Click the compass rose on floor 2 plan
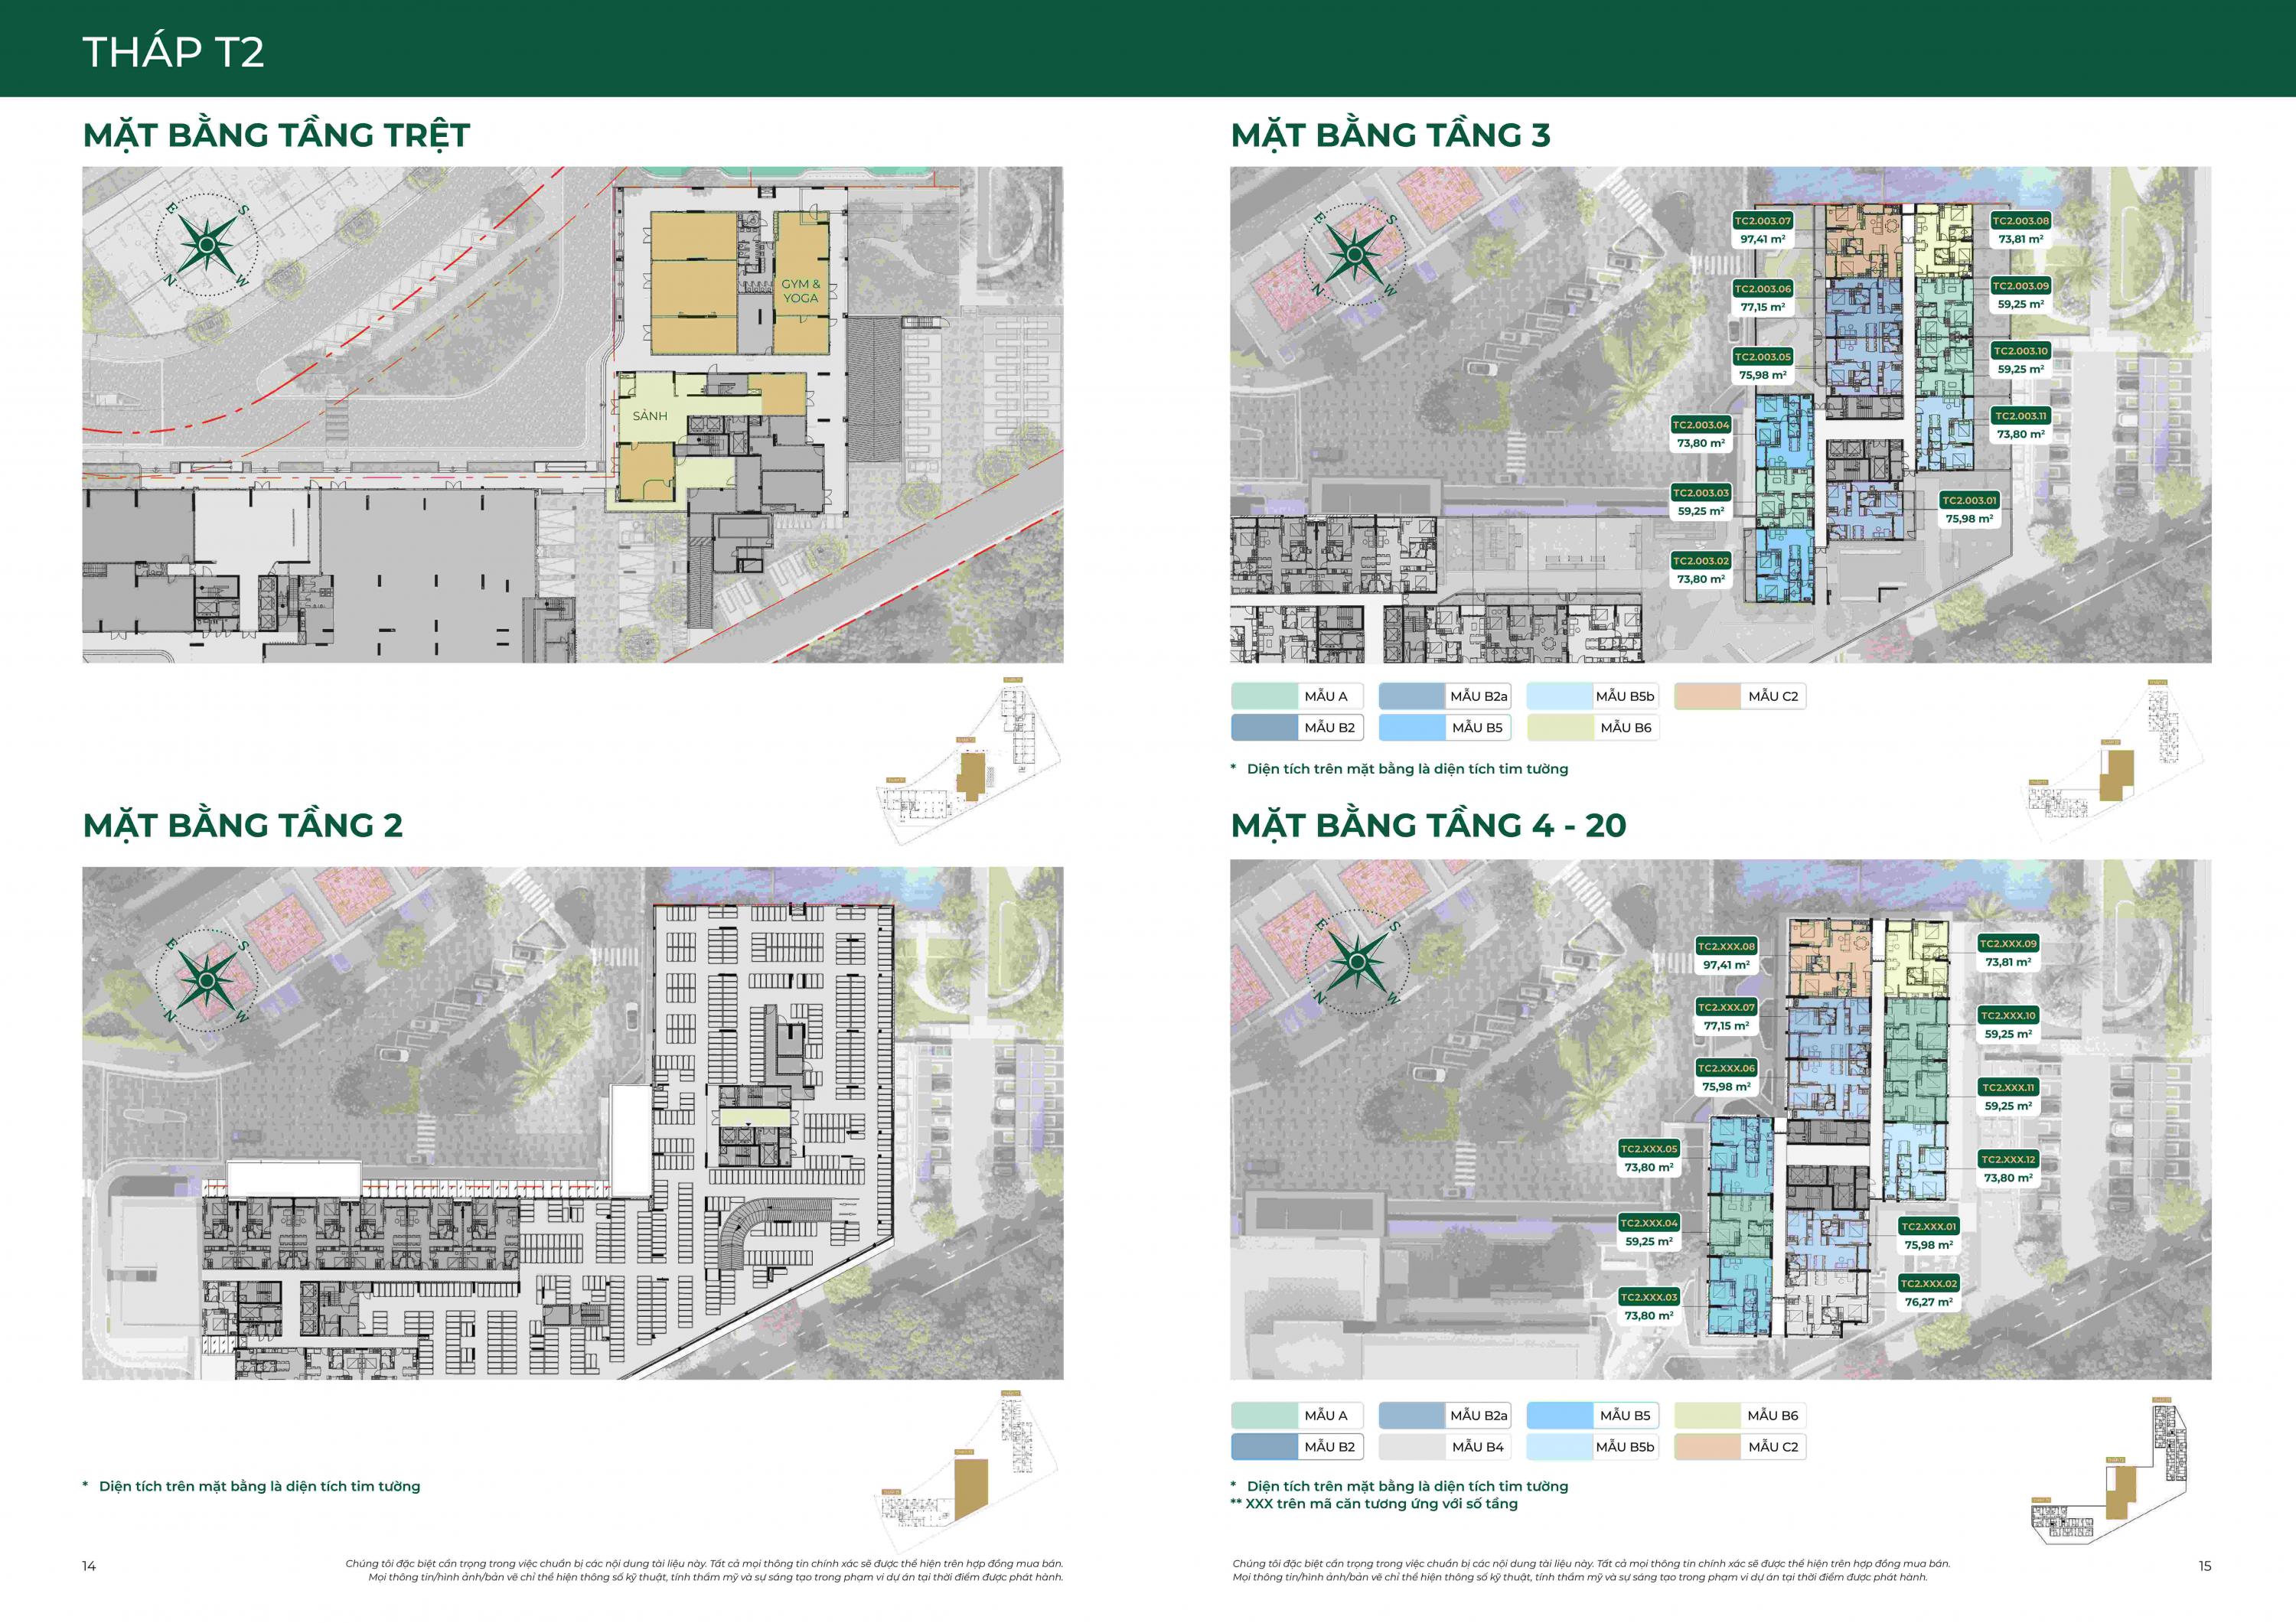The height and width of the screenshot is (1623, 2296). (x=207, y=981)
